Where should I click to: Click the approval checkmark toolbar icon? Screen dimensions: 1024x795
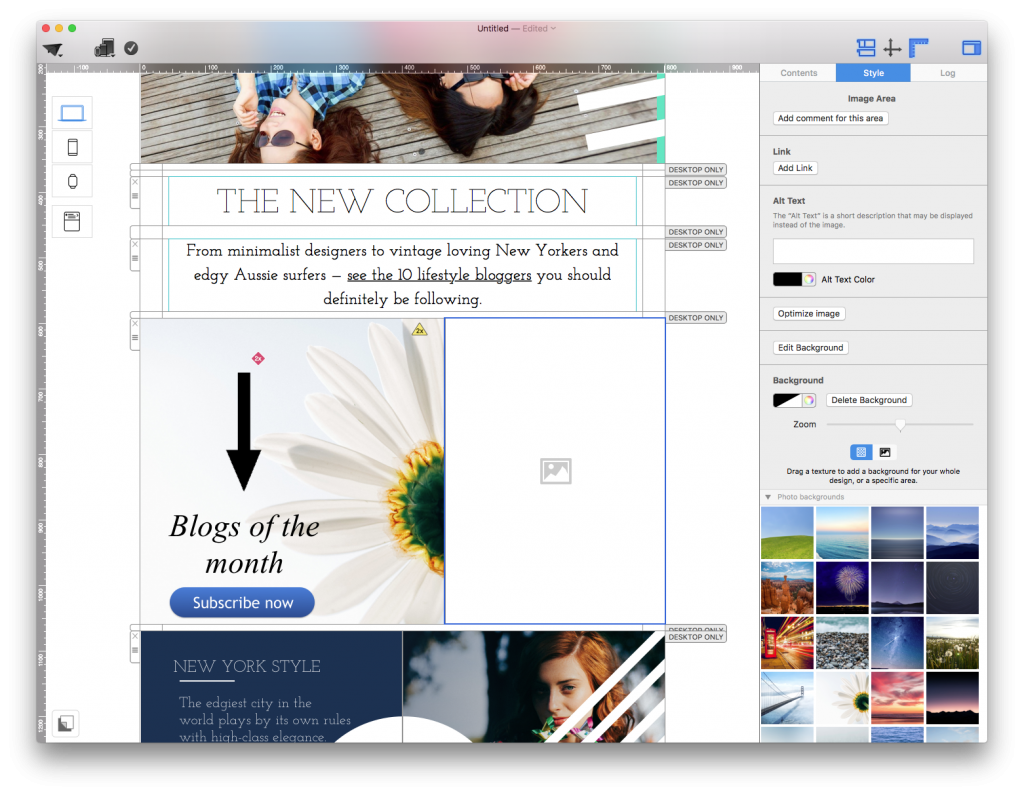pyautogui.click(x=131, y=47)
